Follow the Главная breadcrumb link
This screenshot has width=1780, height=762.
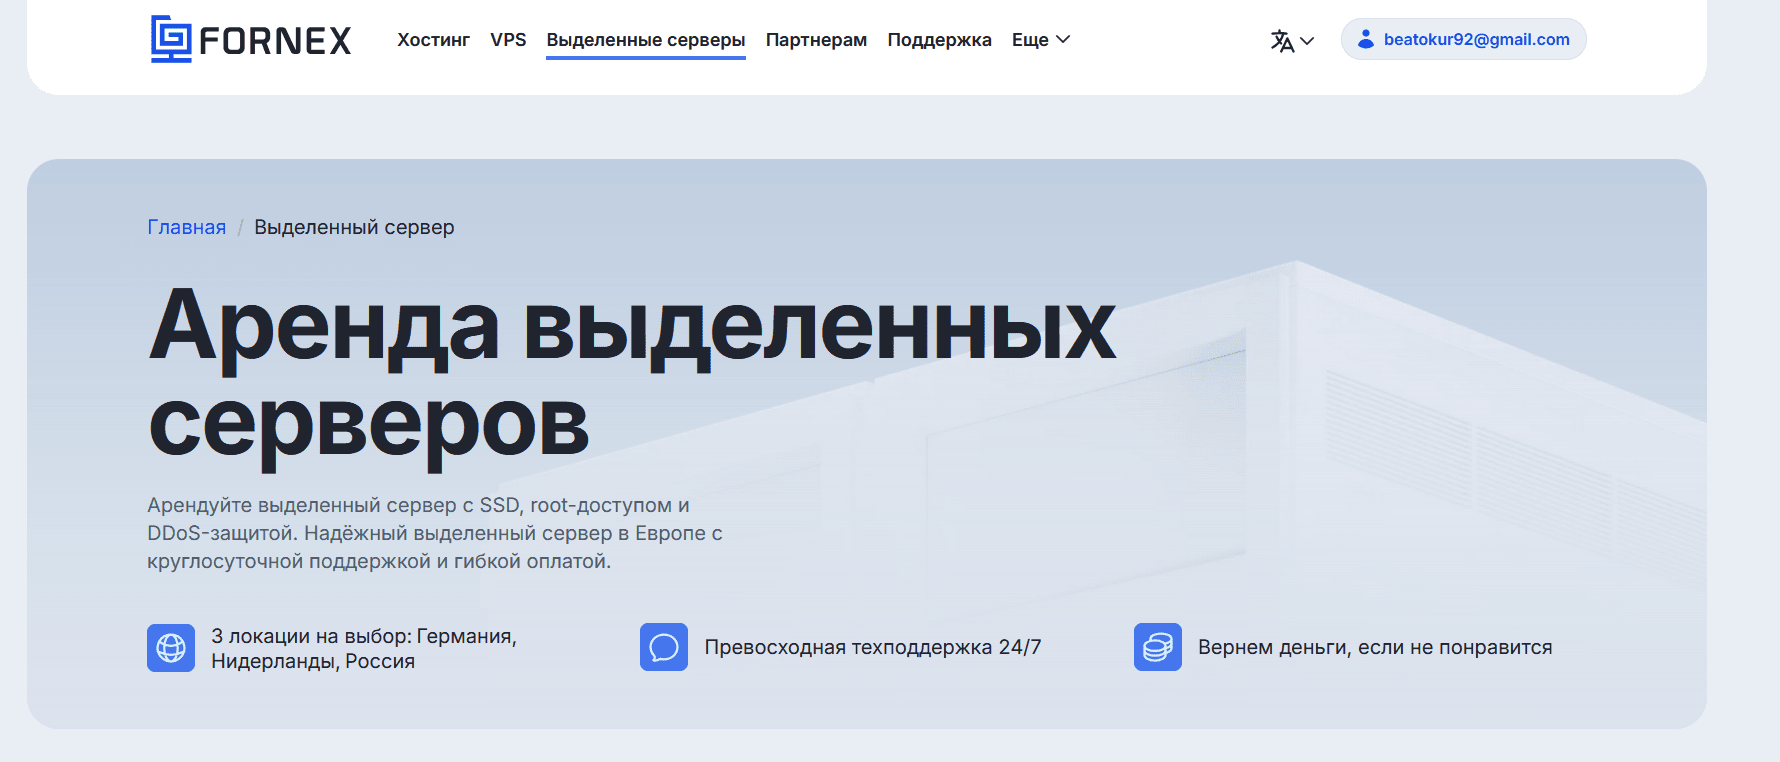point(187,227)
